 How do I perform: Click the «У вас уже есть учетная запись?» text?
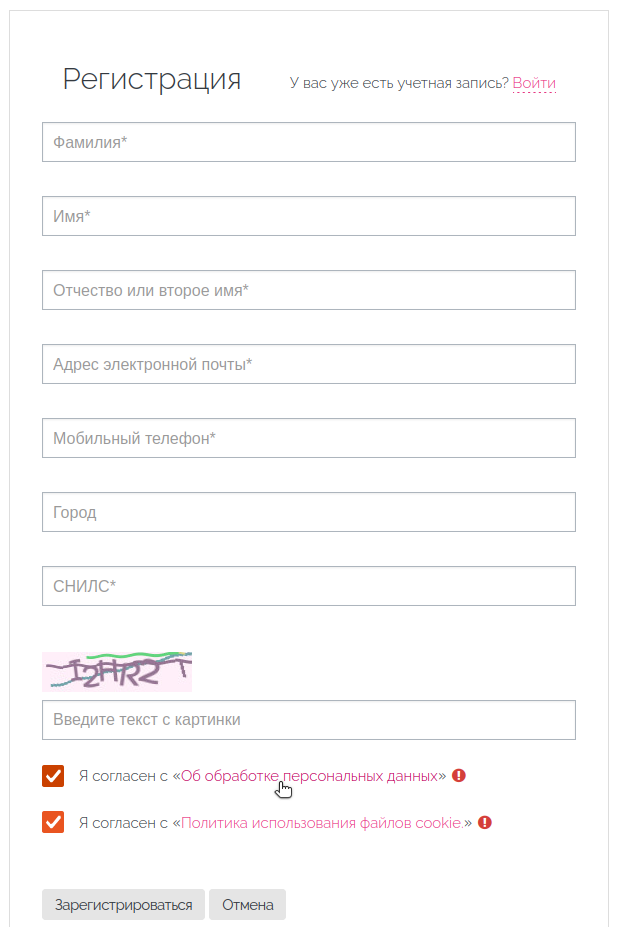coord(399,83)
